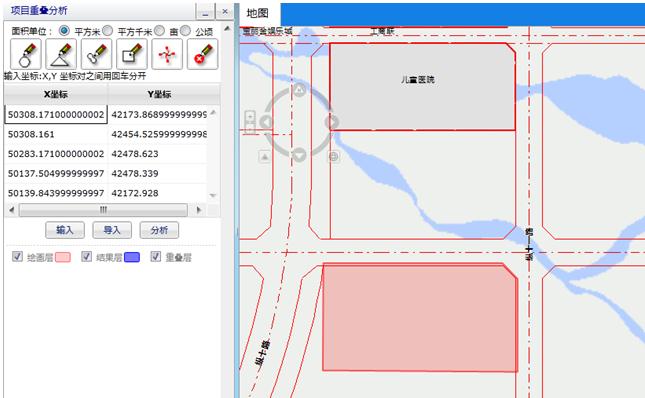Click the globe icon beside navigation wheel
The image size is (645, 398).
(333, 156)
